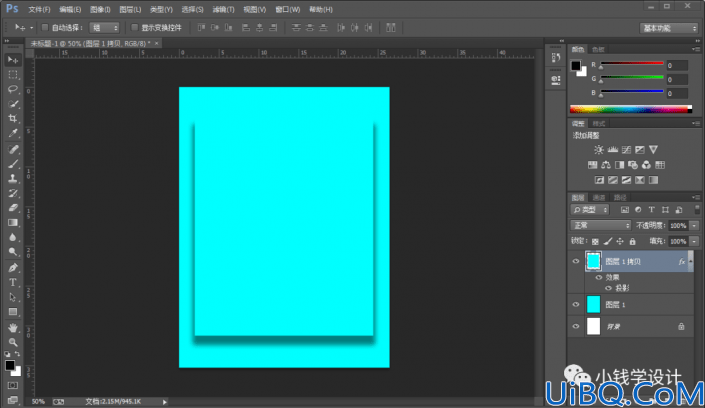Select the Rectangle shape tool
This screenshot has height=408, width=705.
pos(13,312)
